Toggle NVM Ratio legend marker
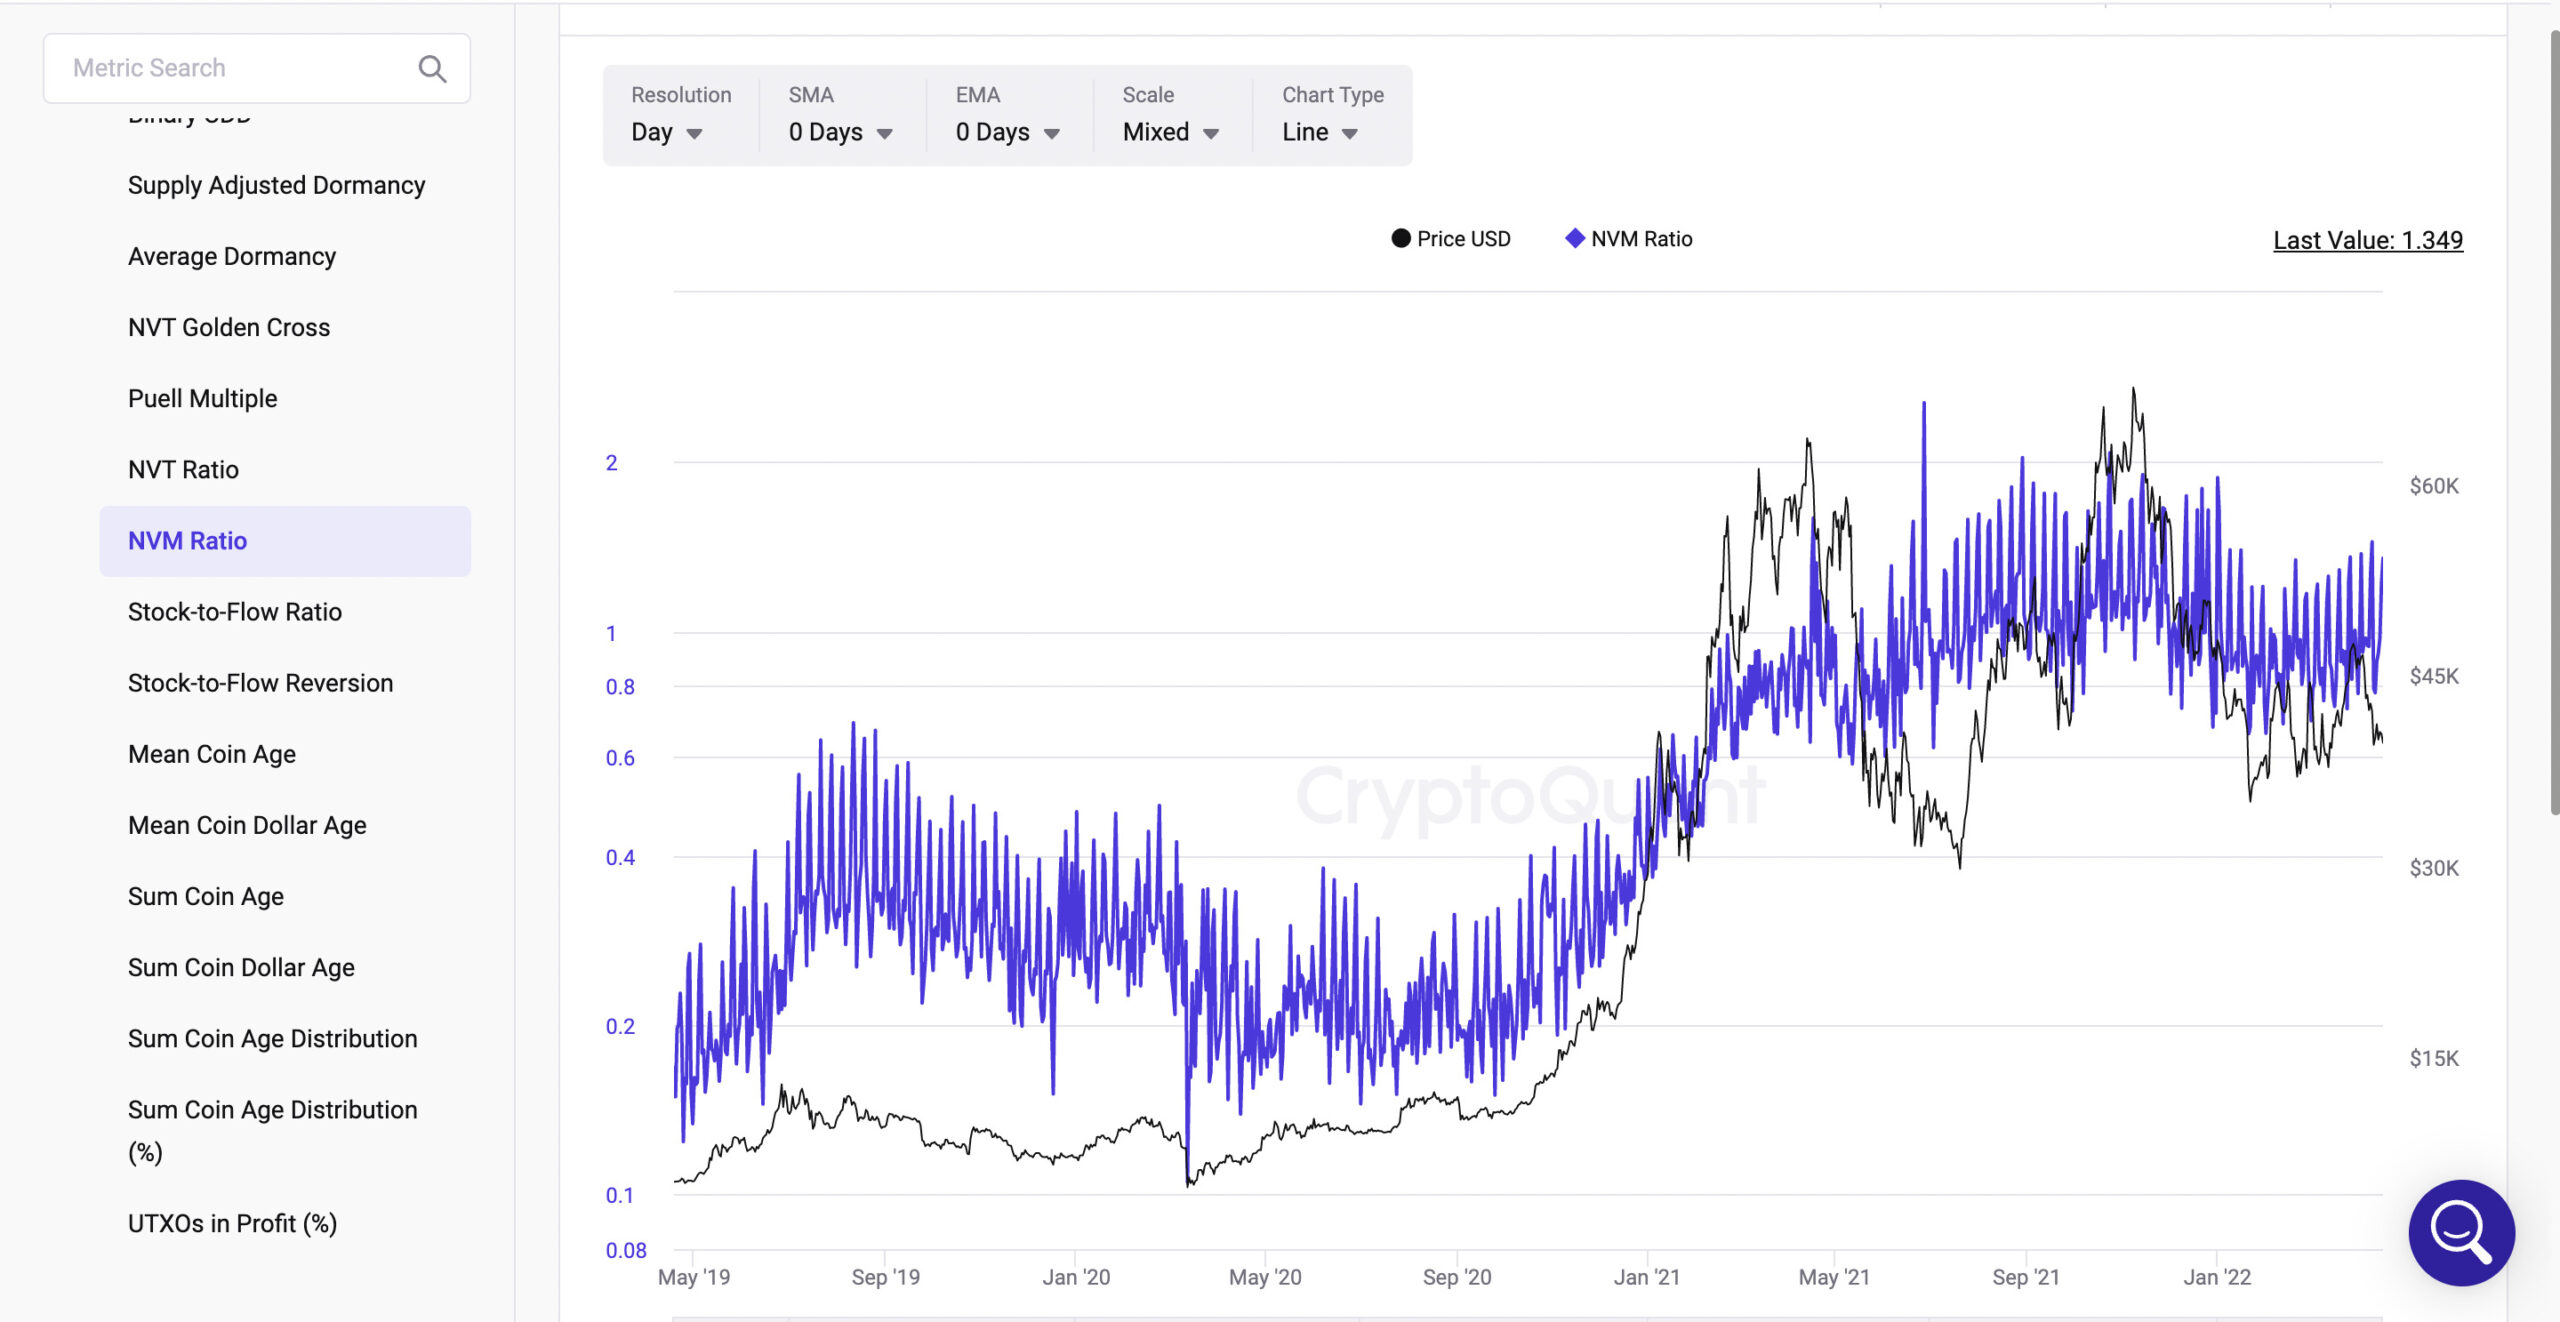The height and width of the screenshot is (1322, 2560). pyautogui.click(x=1575, y=238)
